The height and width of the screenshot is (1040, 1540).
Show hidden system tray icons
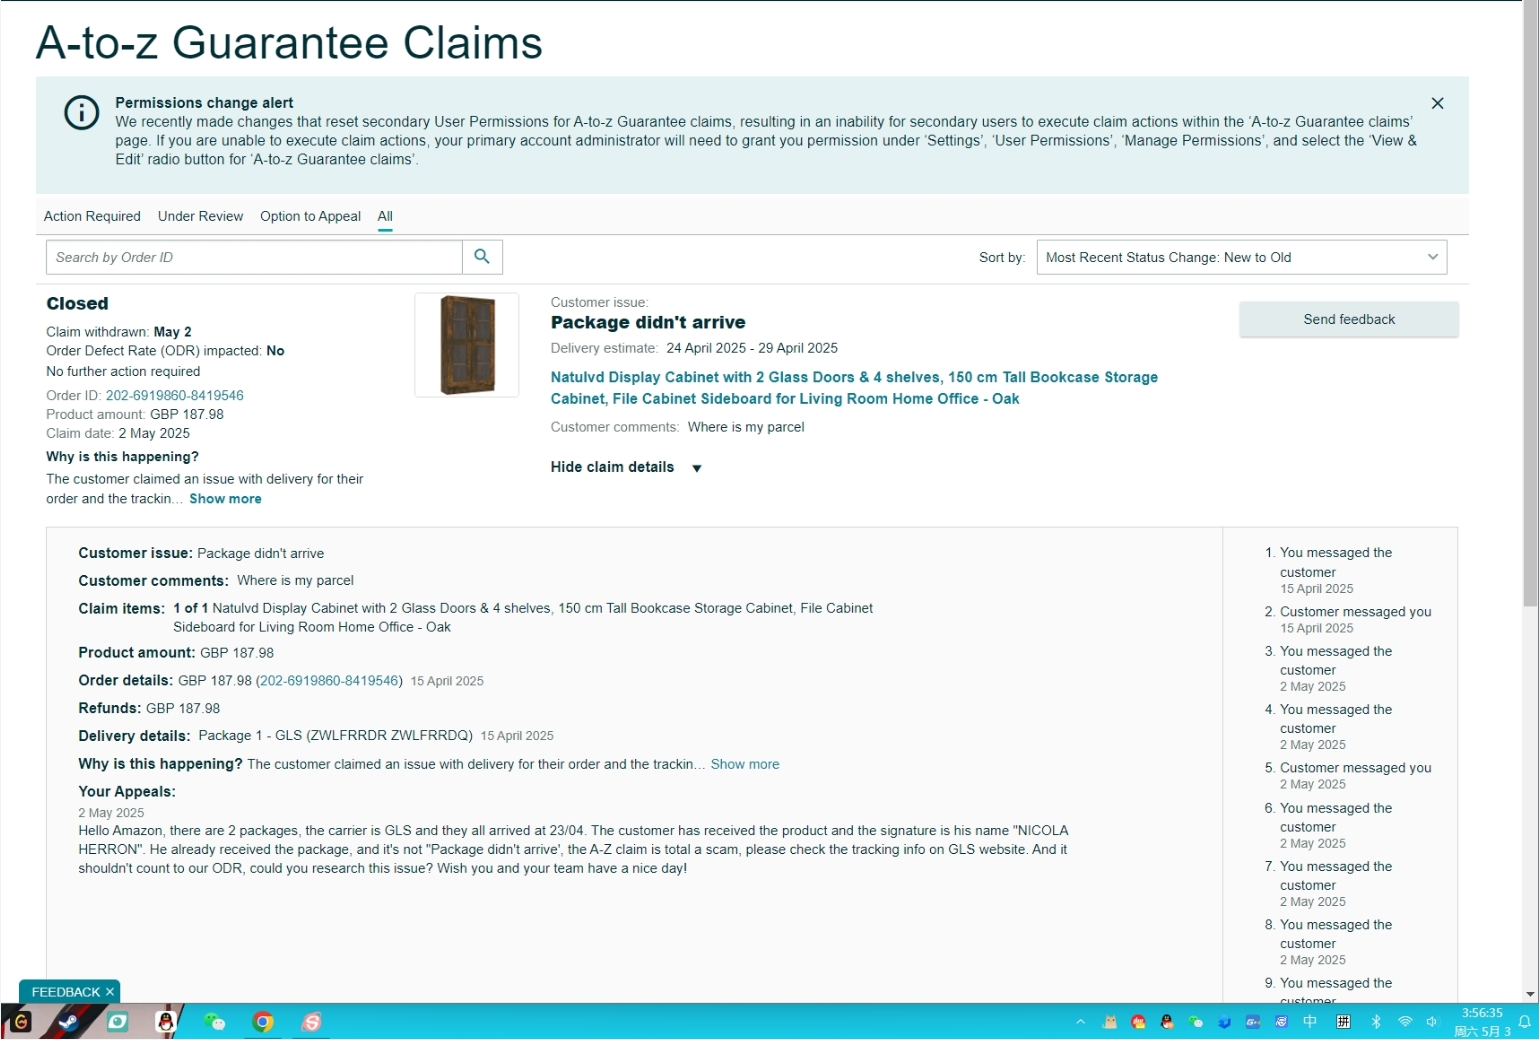pyautogui.click(x=1081, y=1022)
